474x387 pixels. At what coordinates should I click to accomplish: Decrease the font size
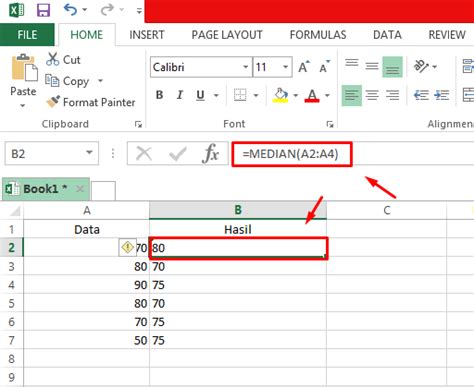(x=325, y=67)
